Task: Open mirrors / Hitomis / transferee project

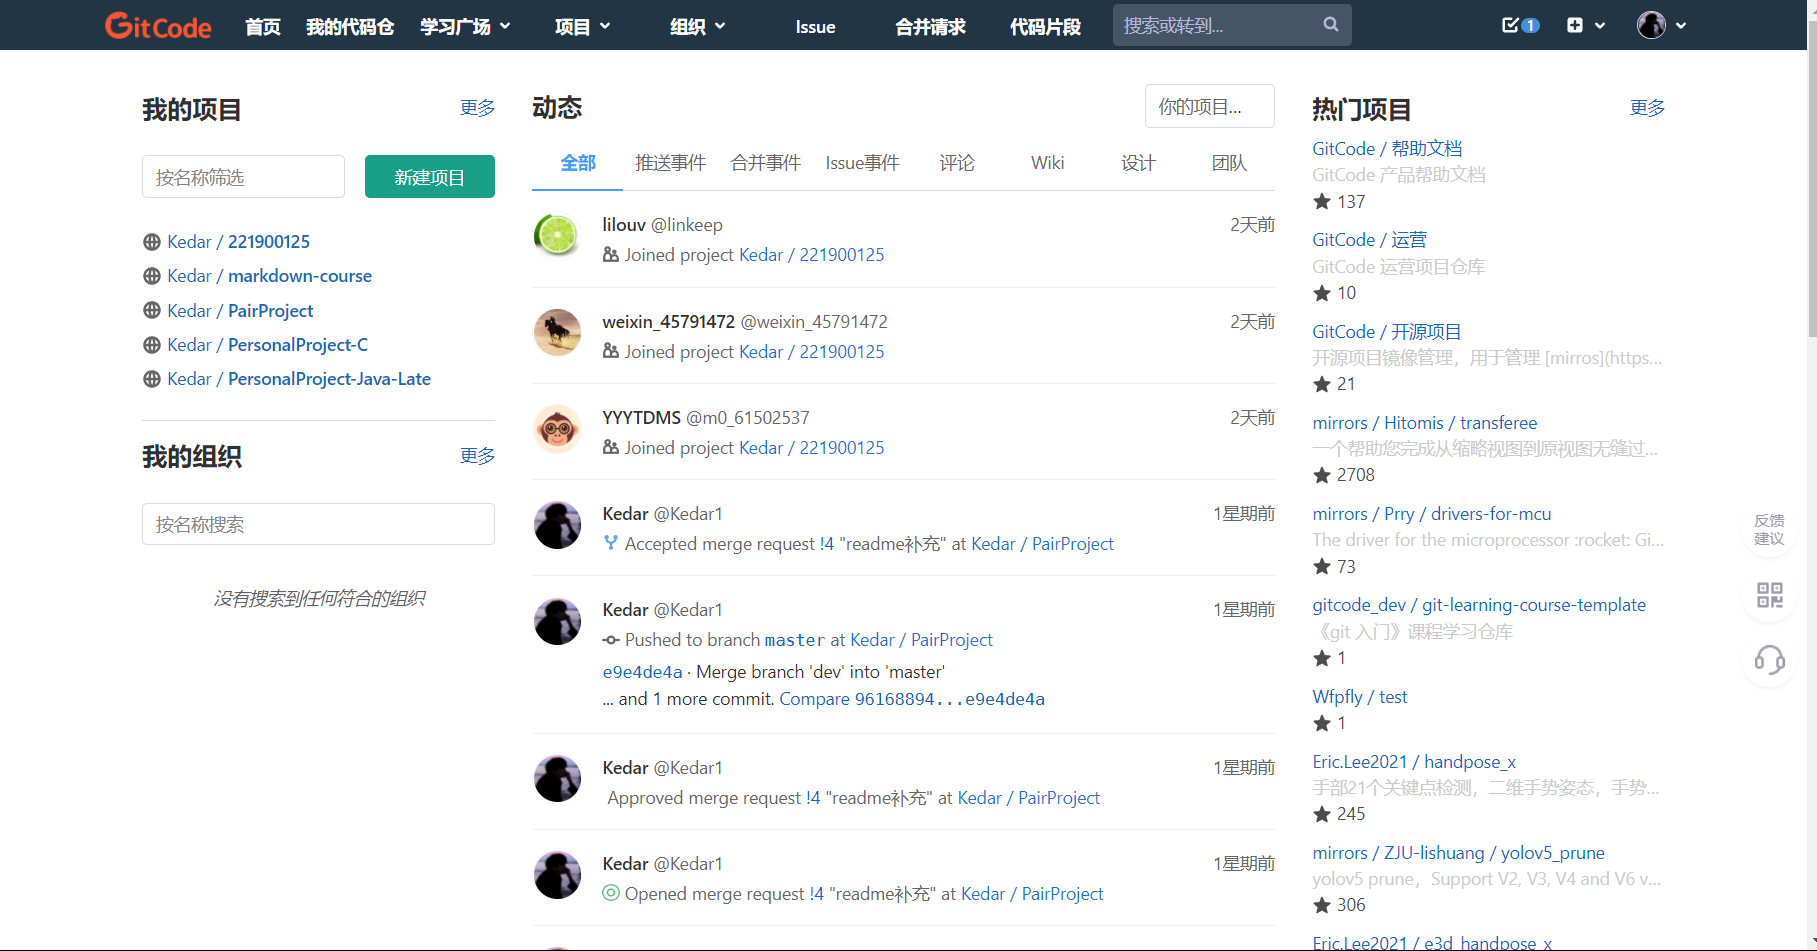Action: pyautogui.click(x=1424, y=423)
